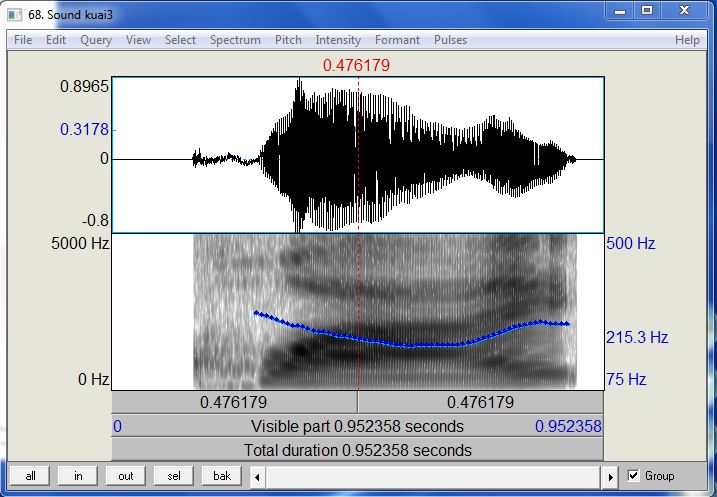717x497 pixels.
Task: Click the 'out' zoom button
Action: [126, 476]
